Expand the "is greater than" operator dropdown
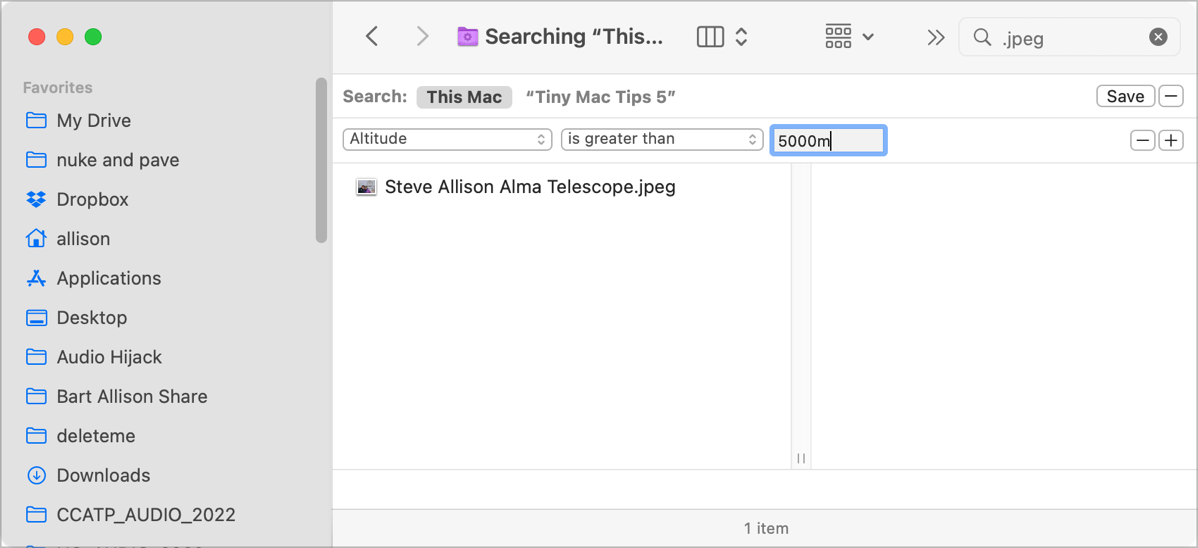 (663, 139)
